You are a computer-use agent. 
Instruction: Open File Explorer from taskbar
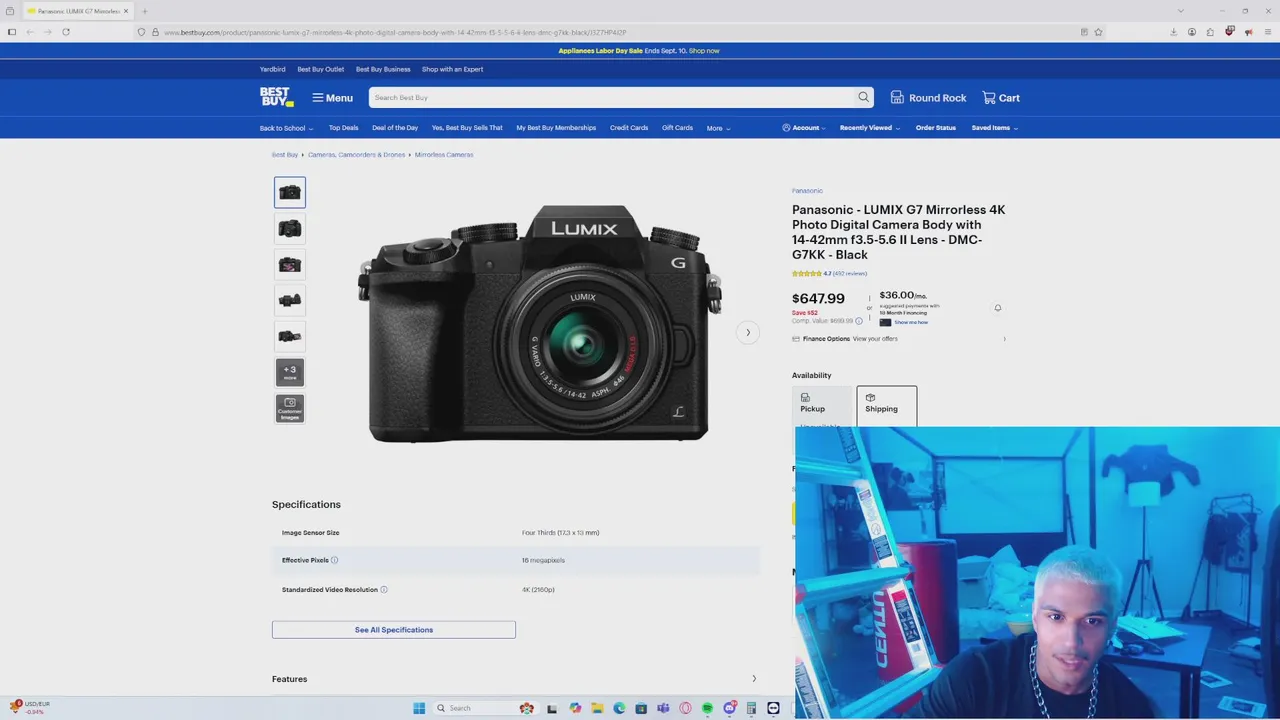[x=597, y=708]
